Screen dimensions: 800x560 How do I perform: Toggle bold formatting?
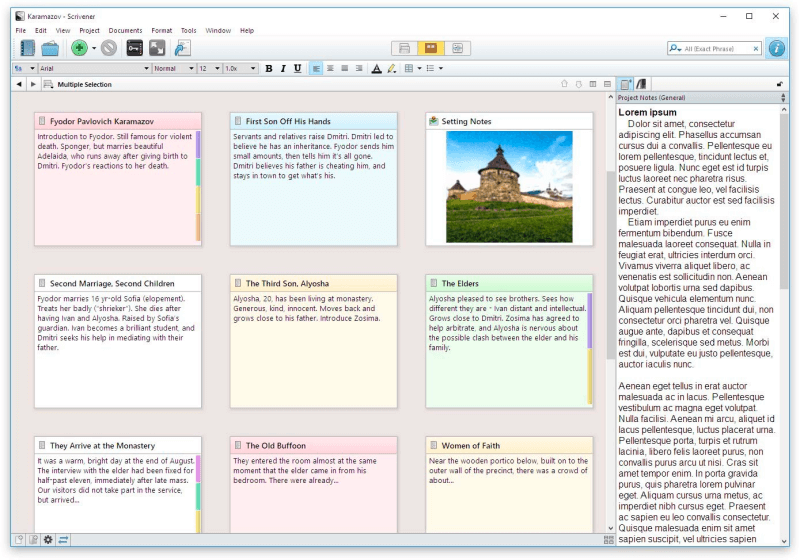[268, 68]
